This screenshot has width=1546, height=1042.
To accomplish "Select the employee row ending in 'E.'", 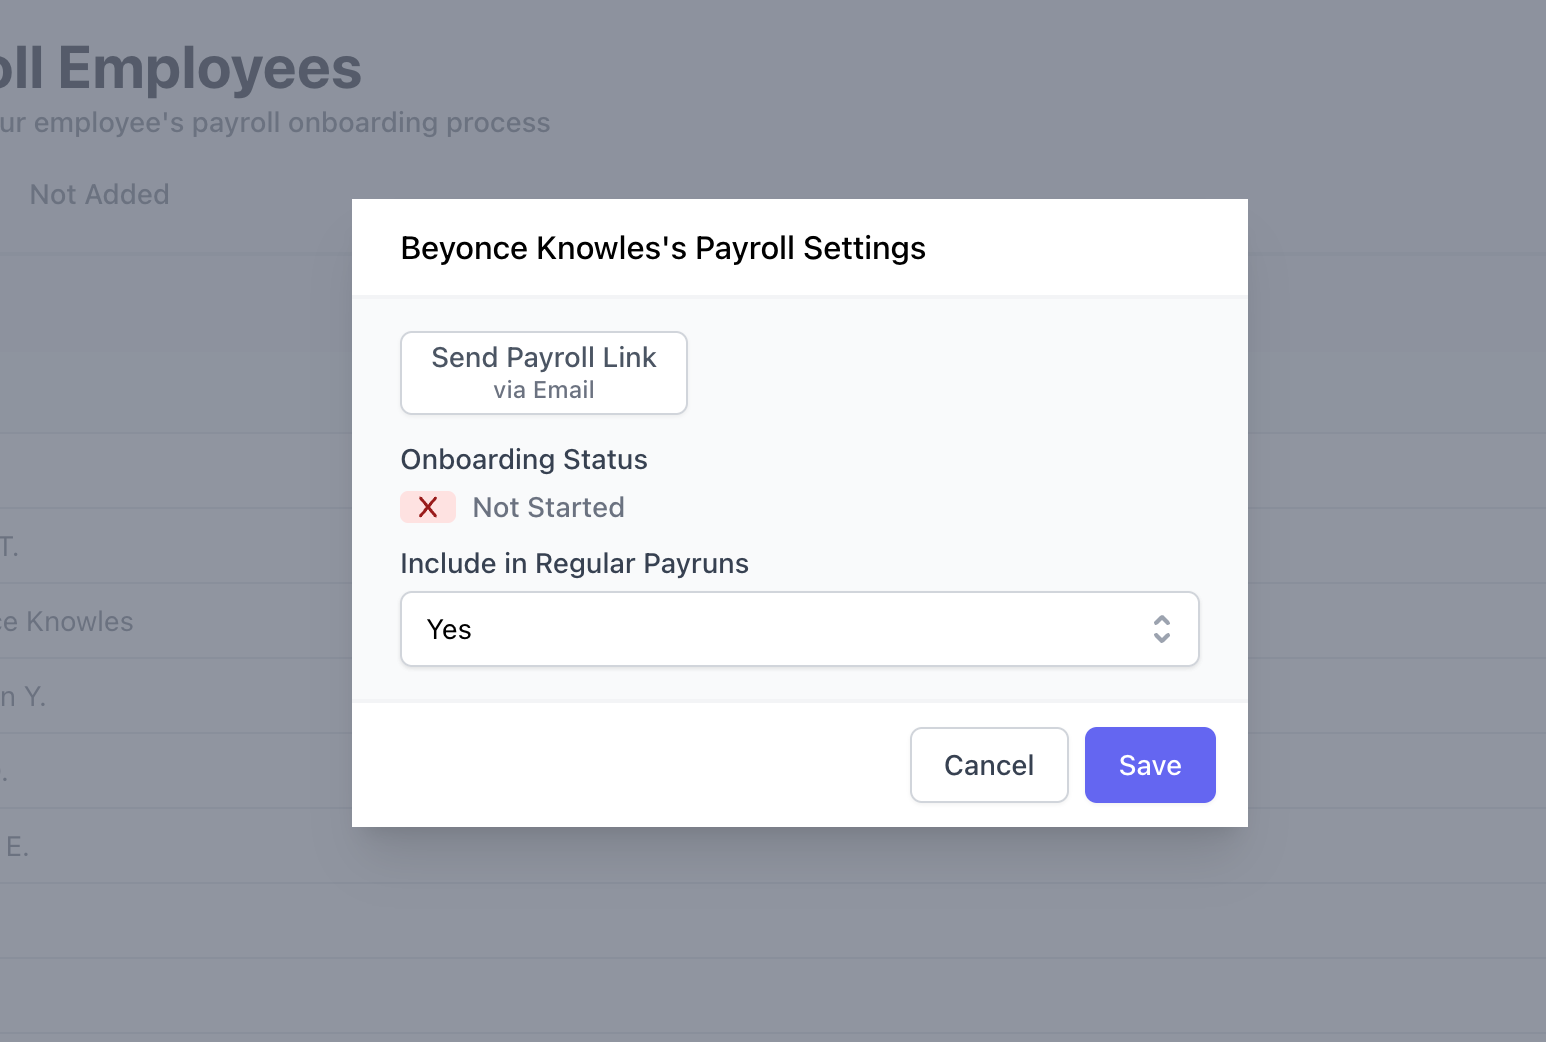I will point(17,847).
